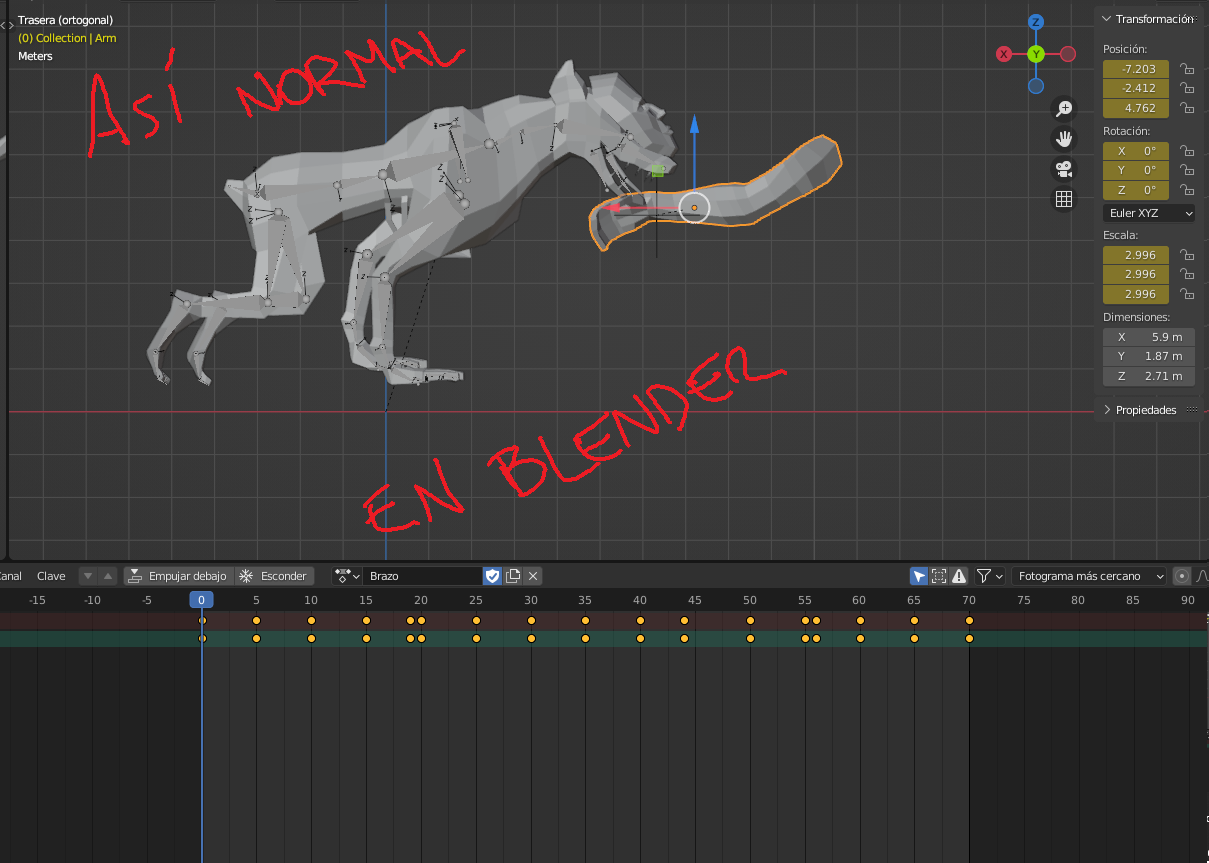This screenshot has width=1209, height=863.
Task: Open the funnel filters dropdown
Action: [x=990, y=576]
